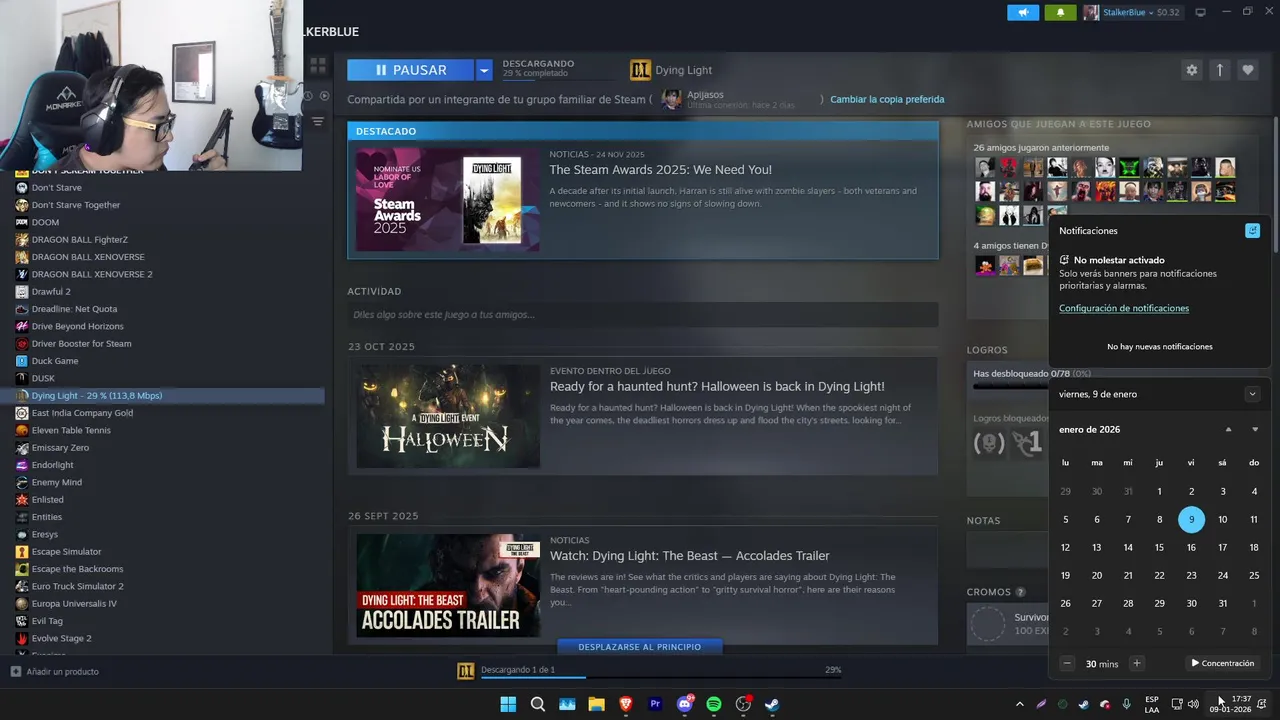Click the activity comment input field
The image size is (1280, 720).
pyautogui.click(x=642, y=315)
